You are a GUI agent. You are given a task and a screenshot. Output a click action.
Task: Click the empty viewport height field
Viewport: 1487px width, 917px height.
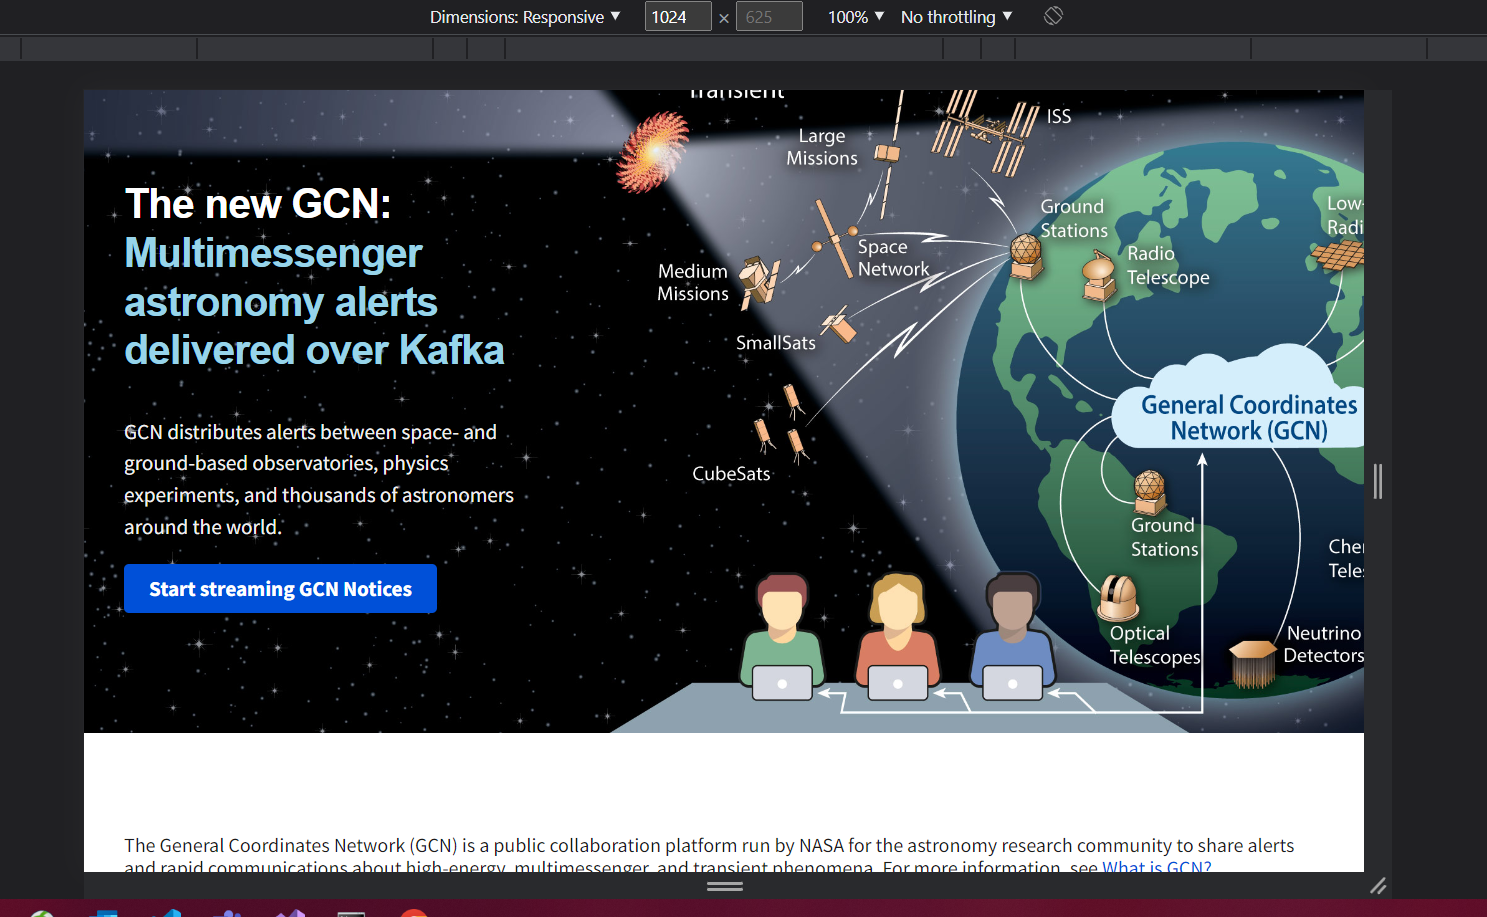[x=768, y=16]
